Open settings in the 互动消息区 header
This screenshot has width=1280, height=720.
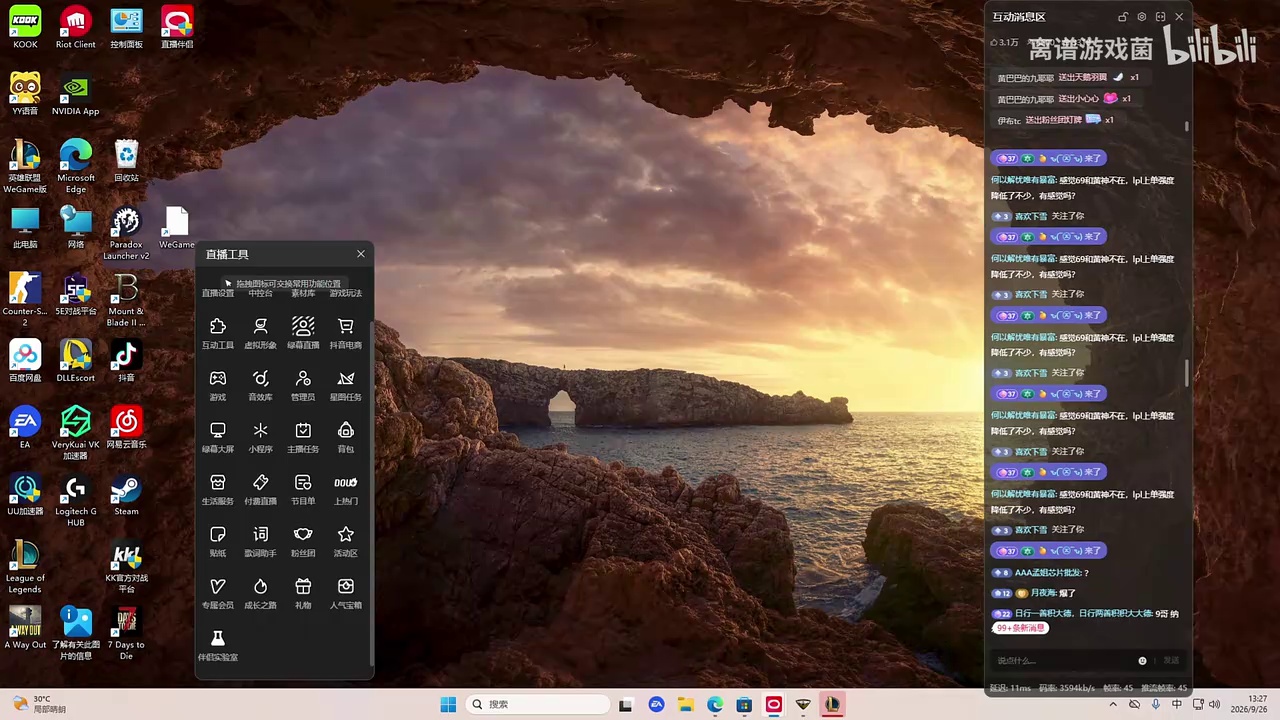[1142, 17]
